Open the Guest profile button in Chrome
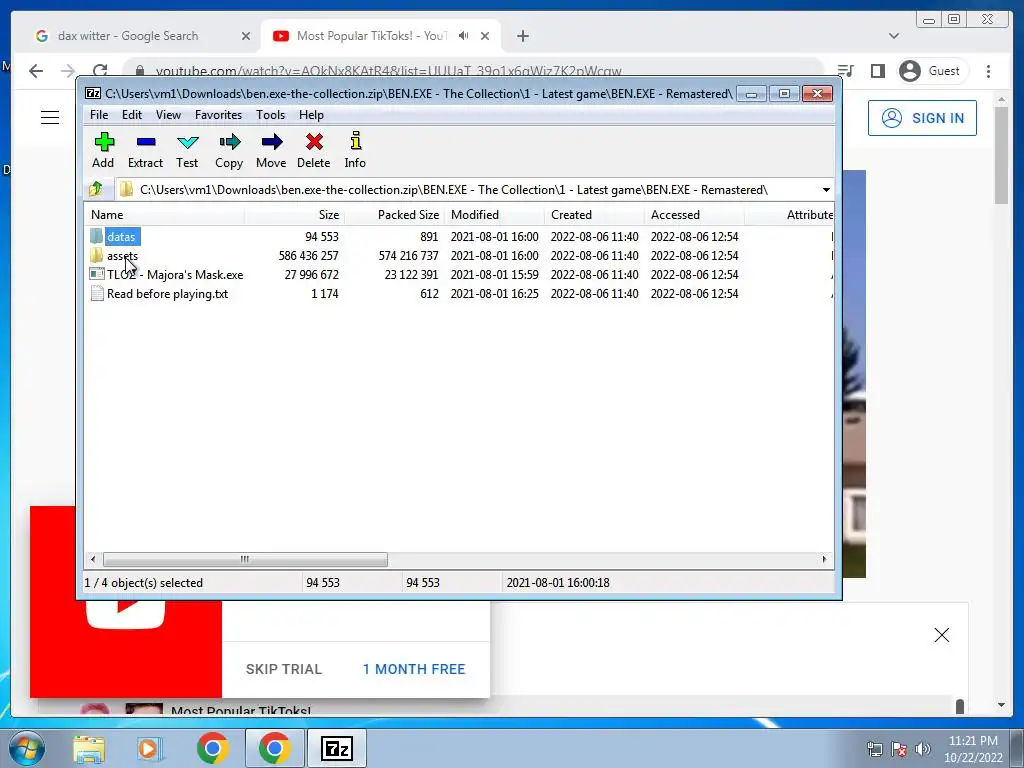Screen dimensions: 1024x768 click(931, 71)
